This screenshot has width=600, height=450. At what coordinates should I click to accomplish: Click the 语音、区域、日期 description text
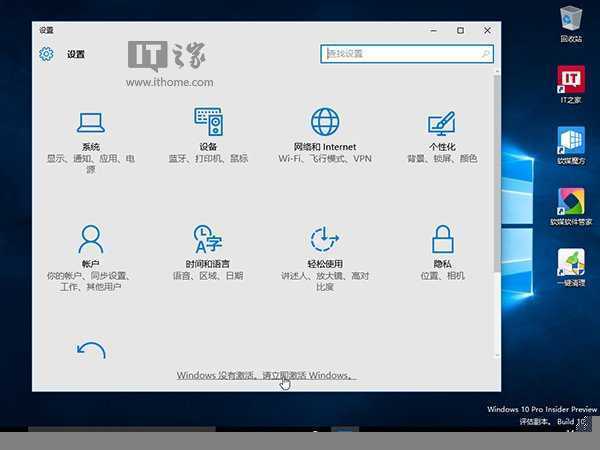tap(208, 276)
